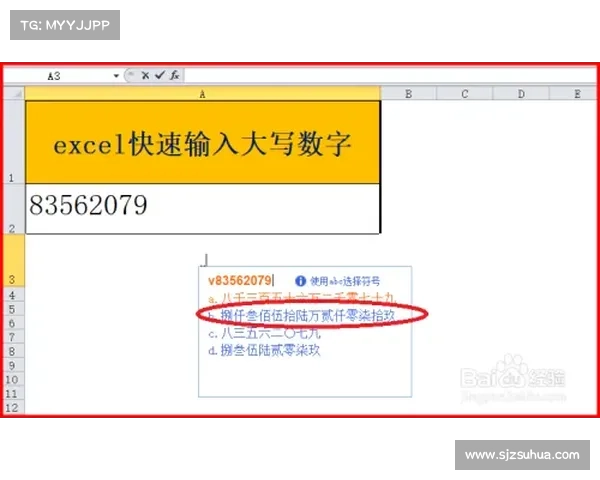
Task: Select column C header
Action: [x=465, y=94]
